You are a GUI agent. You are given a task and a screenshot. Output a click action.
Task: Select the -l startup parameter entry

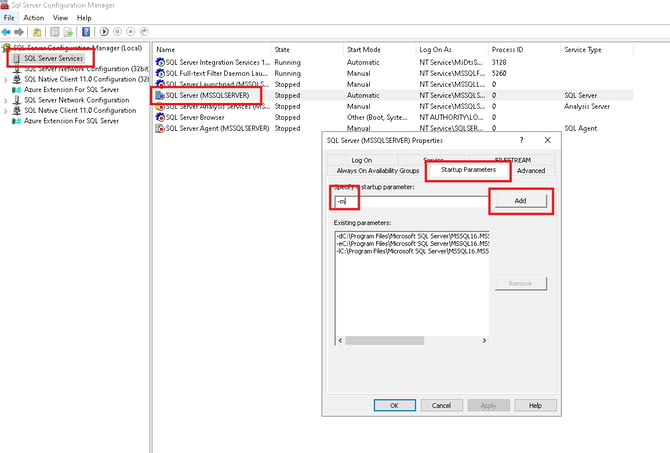pyautogui.click(x=413, y=251)
